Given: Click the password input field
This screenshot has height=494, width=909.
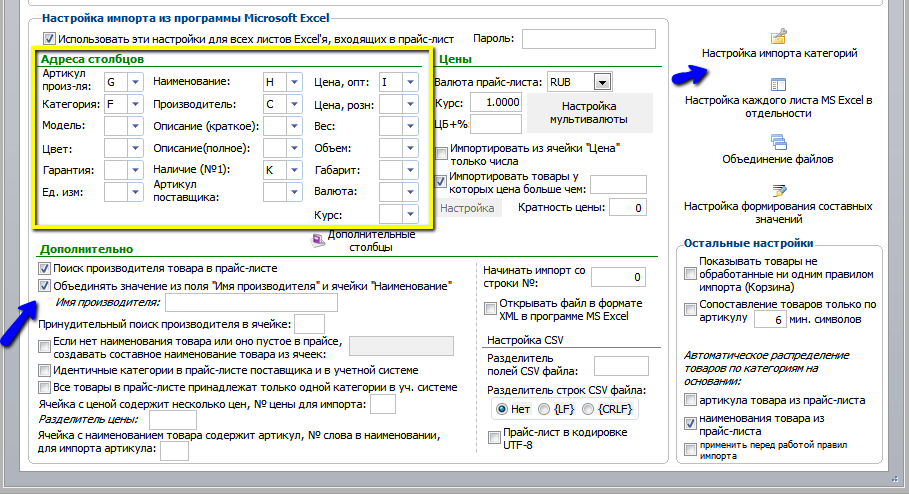Looking at the screenshot, I should (588, 39).
